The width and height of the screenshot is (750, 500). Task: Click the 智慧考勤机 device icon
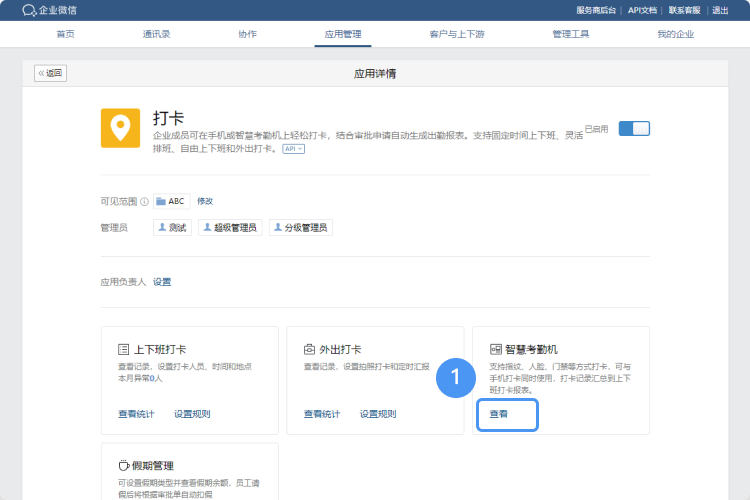[x=495, y=350]
